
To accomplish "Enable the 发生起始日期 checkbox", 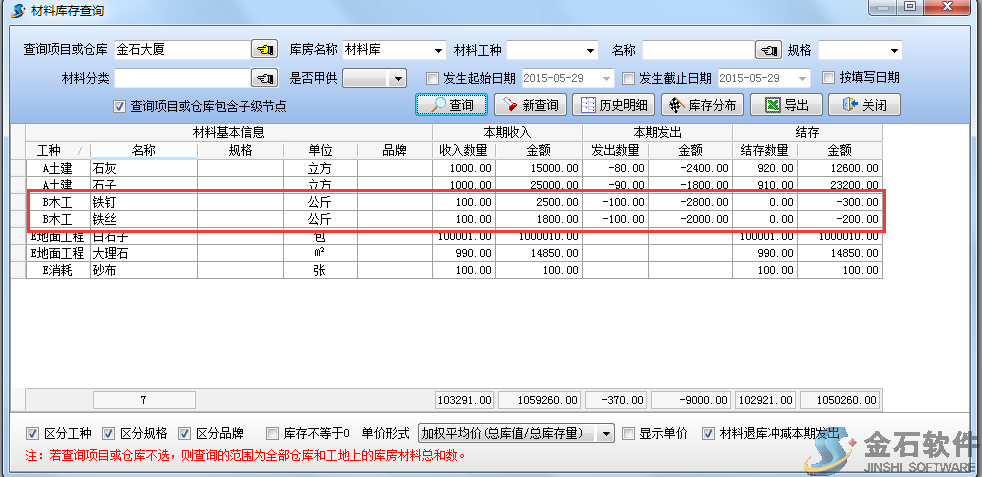I will pyautogui.click(x=432, y=78).
